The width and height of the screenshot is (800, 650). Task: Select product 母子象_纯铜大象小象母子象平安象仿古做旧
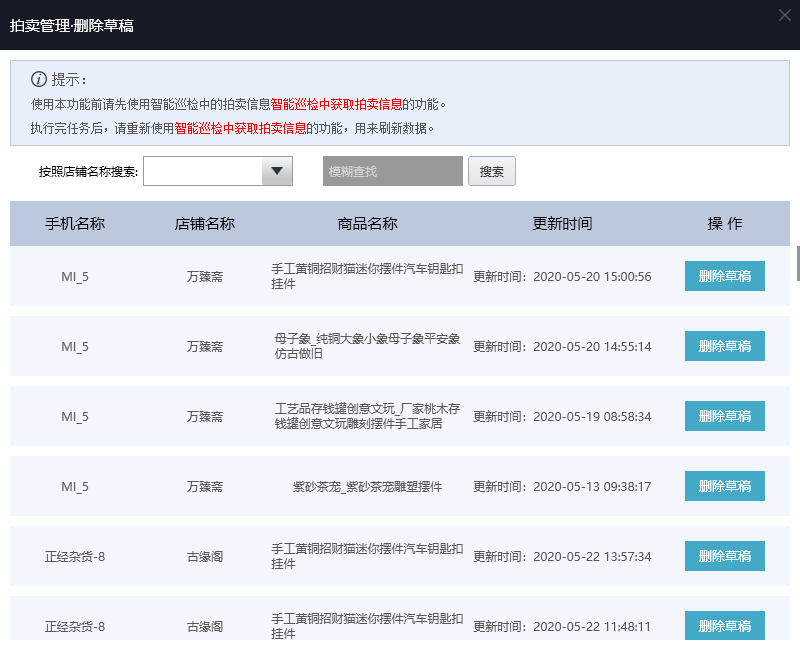pyautogui.click(x=367, y=346)
